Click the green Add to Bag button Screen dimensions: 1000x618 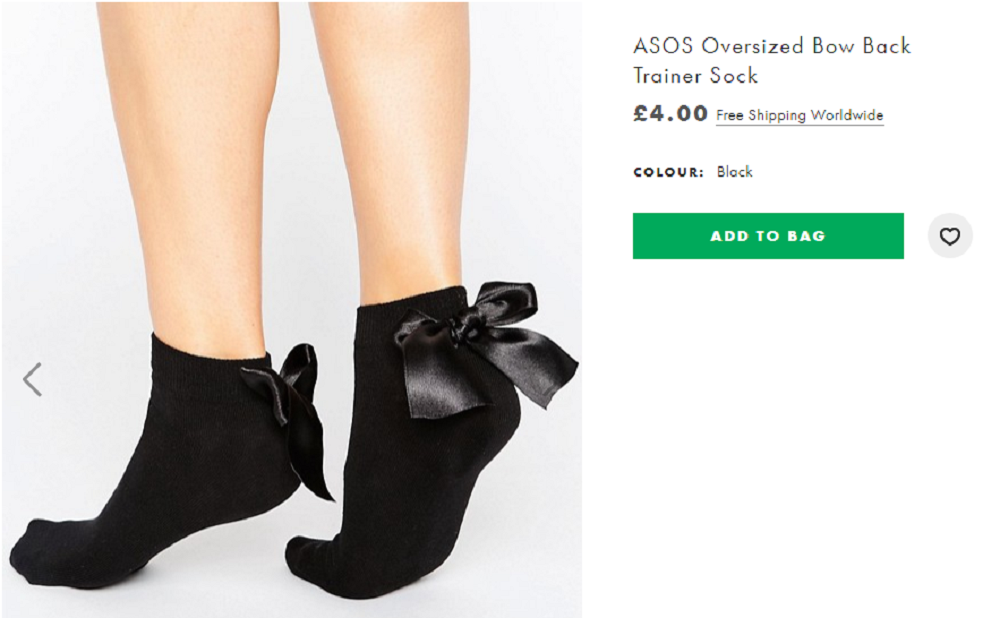point(768,236)
